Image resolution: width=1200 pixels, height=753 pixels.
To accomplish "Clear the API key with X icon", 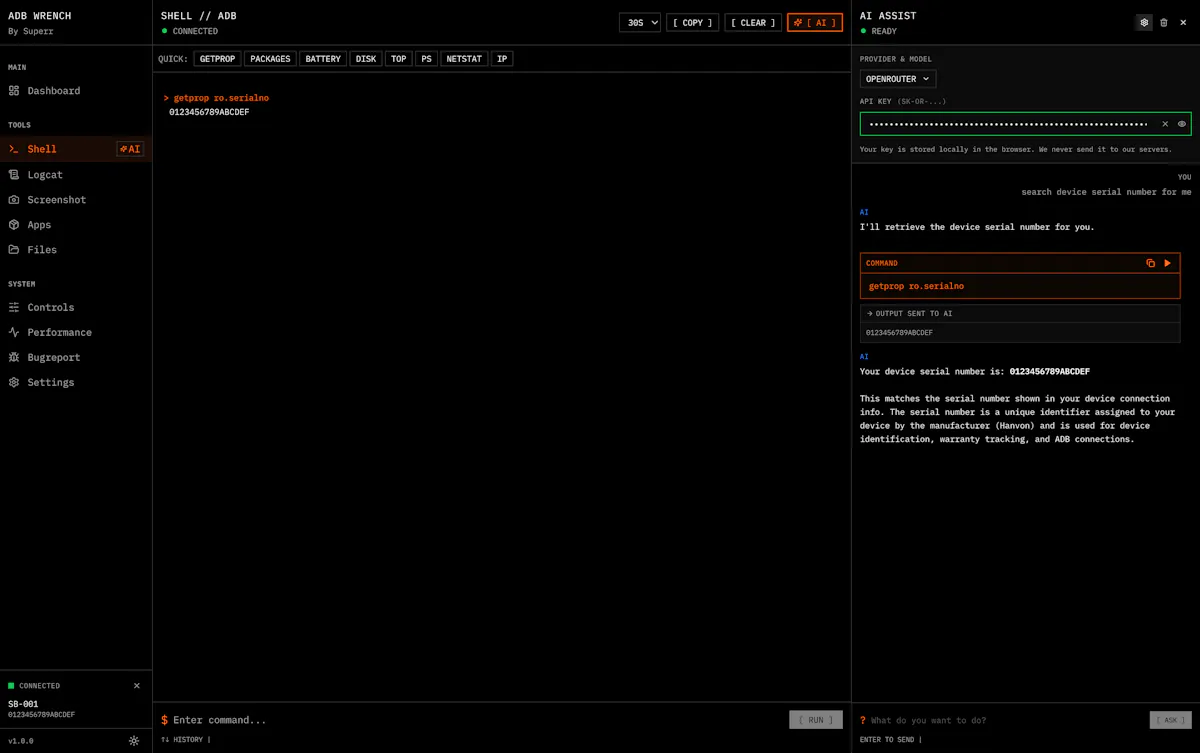I will (x=1165, y=124).
